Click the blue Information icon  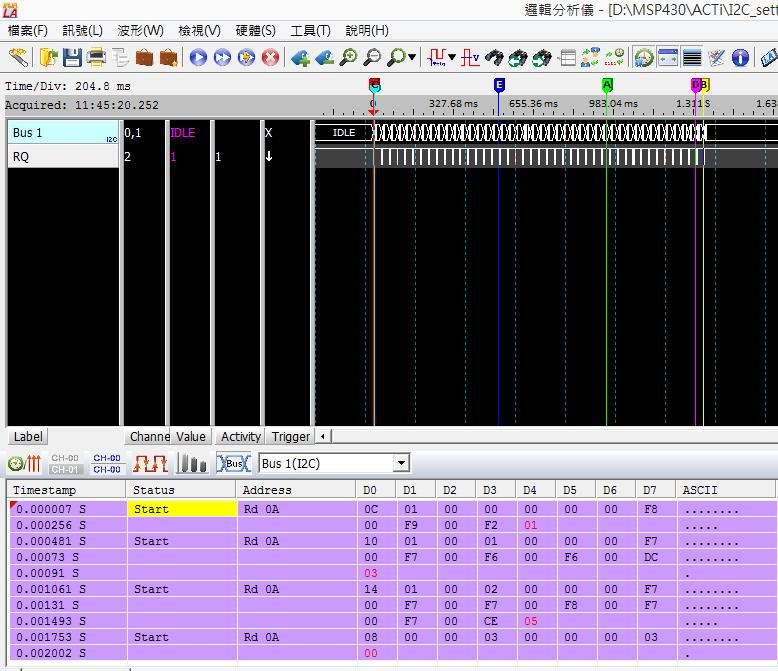741,58
